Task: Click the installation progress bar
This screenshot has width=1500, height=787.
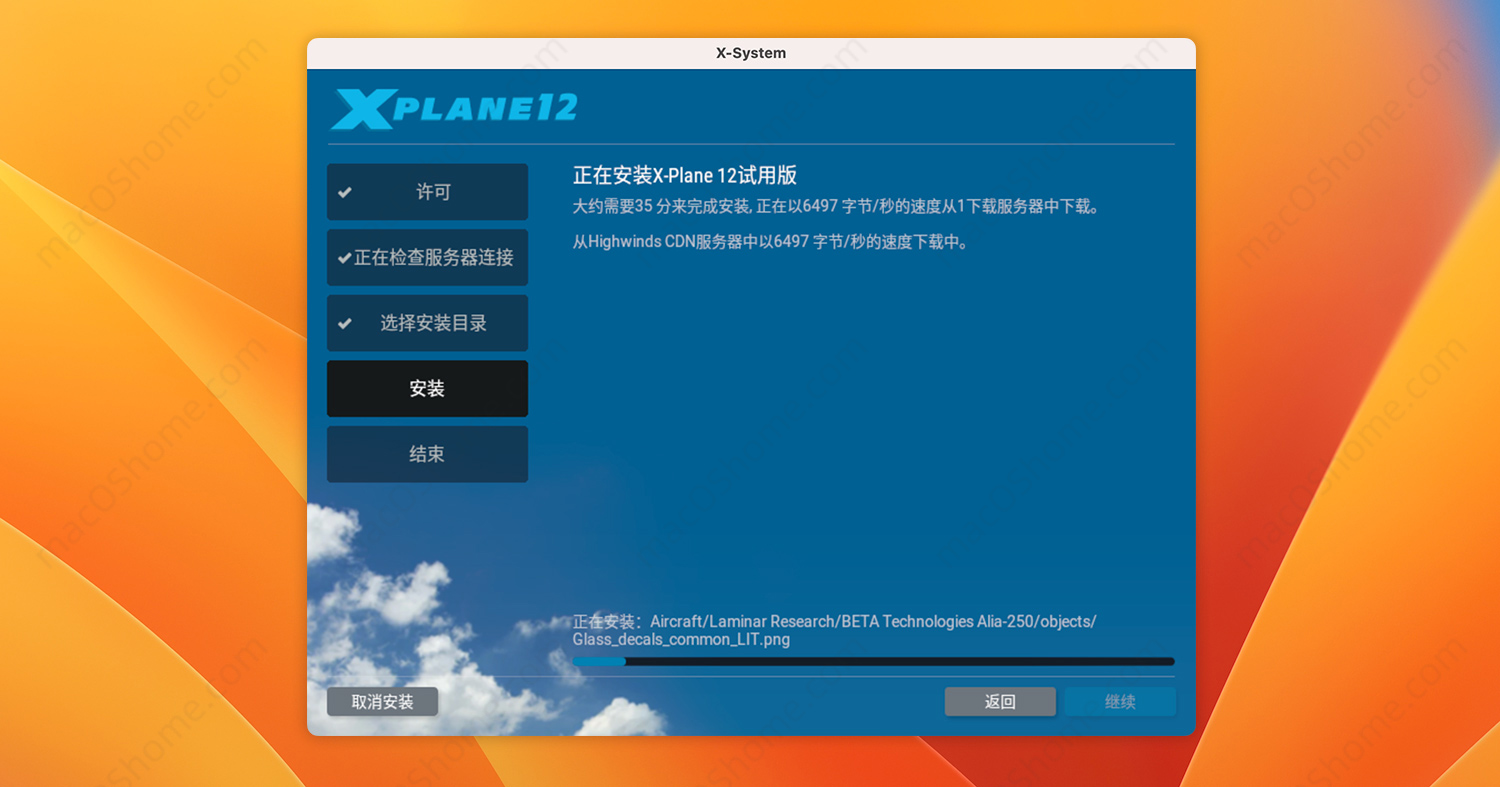Action: (873, 661)
